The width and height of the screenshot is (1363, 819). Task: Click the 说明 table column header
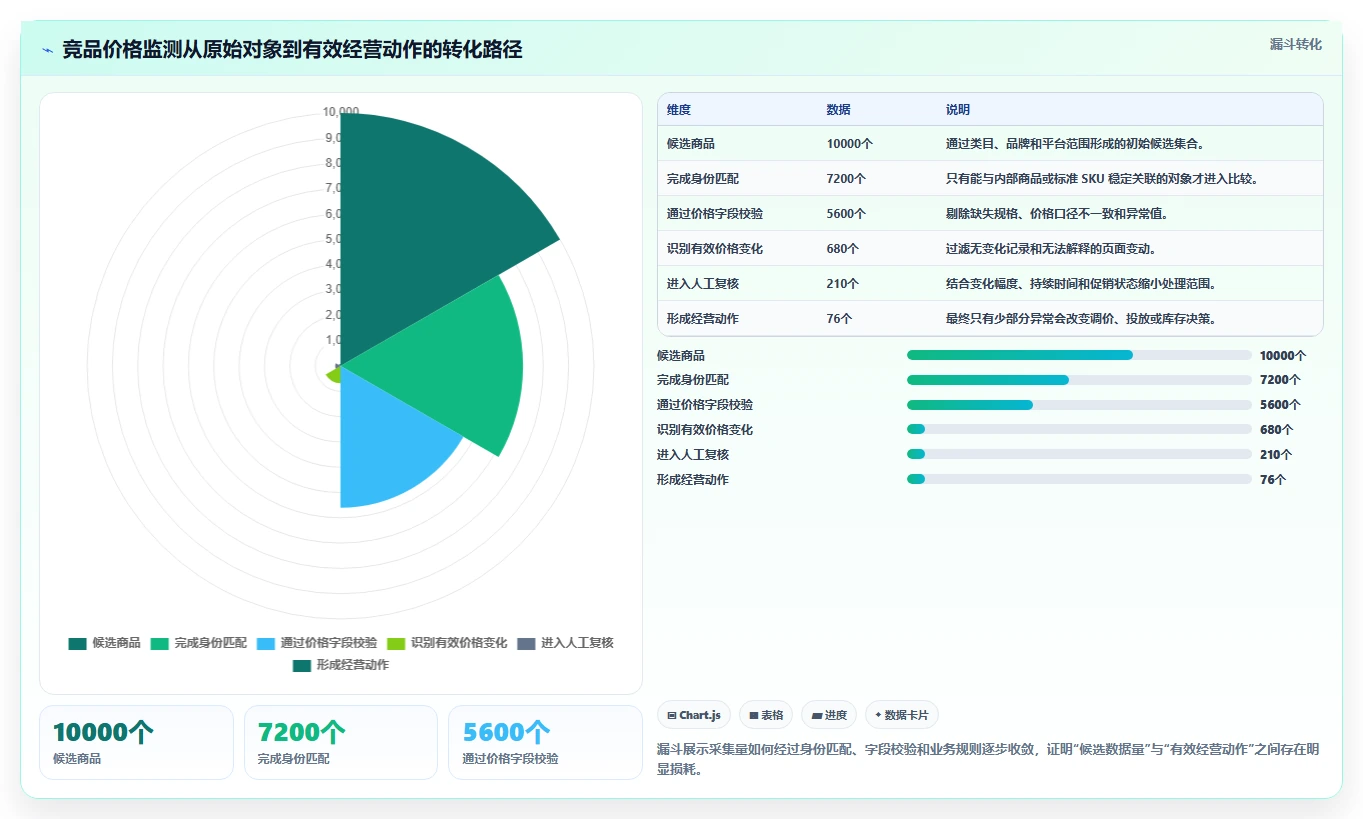click(x=957, y=110)
